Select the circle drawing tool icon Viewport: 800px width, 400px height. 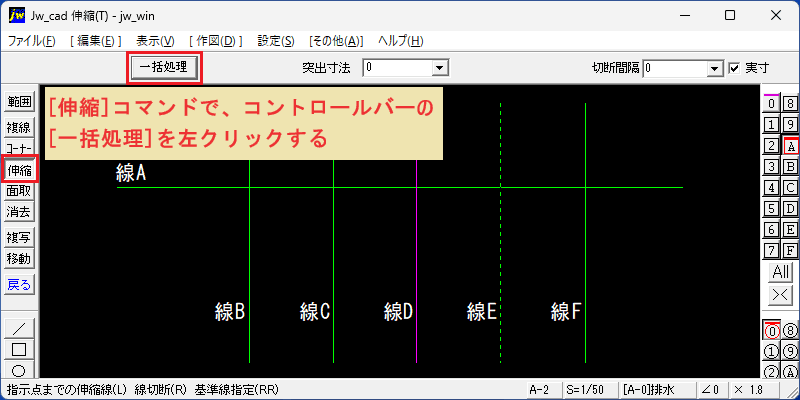coord(19,369)
